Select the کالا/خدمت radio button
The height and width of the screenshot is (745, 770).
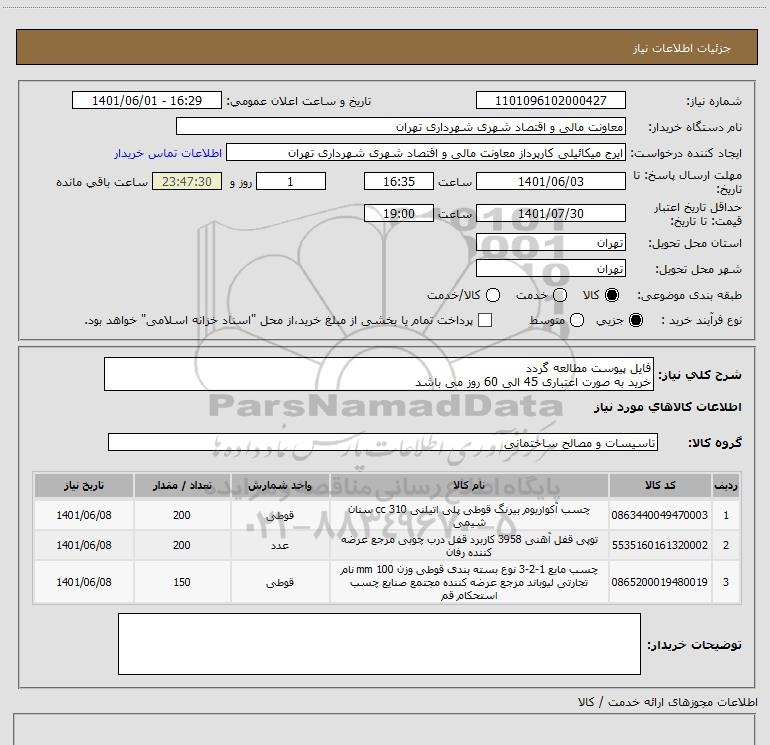point(493,295)
